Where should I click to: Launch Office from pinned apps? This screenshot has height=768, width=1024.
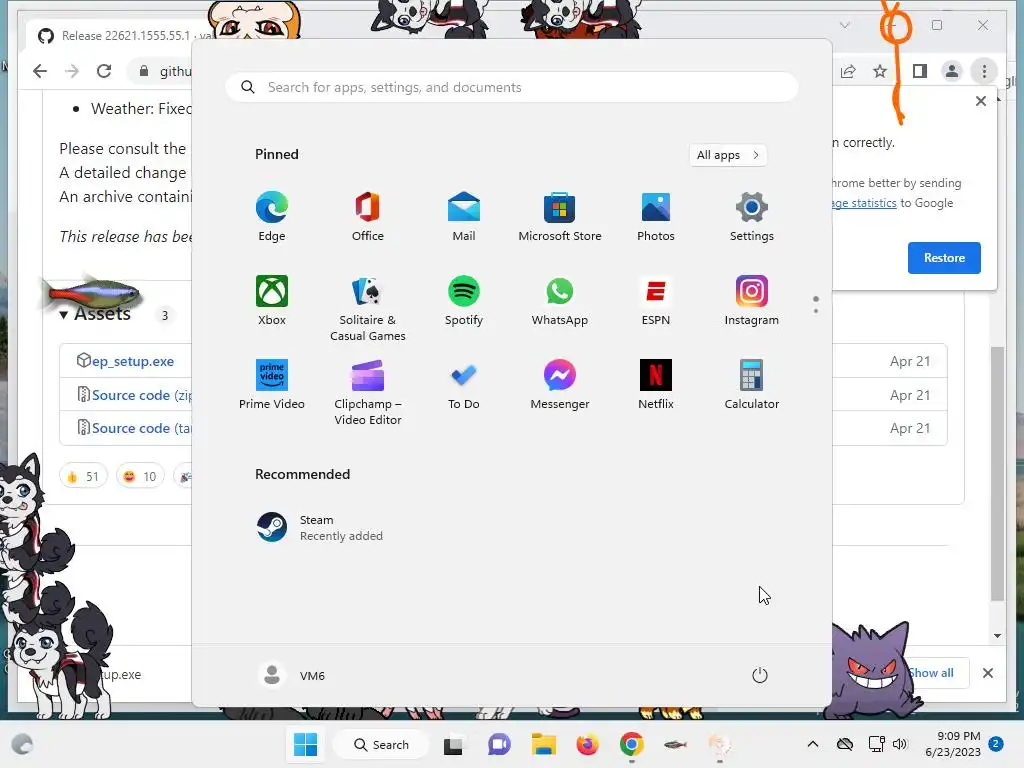pyautogui.click(x=368, y=217)
